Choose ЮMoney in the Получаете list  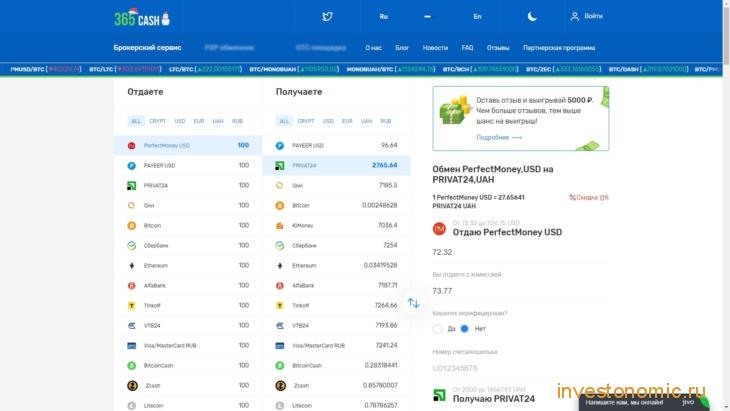pos(337,226)
